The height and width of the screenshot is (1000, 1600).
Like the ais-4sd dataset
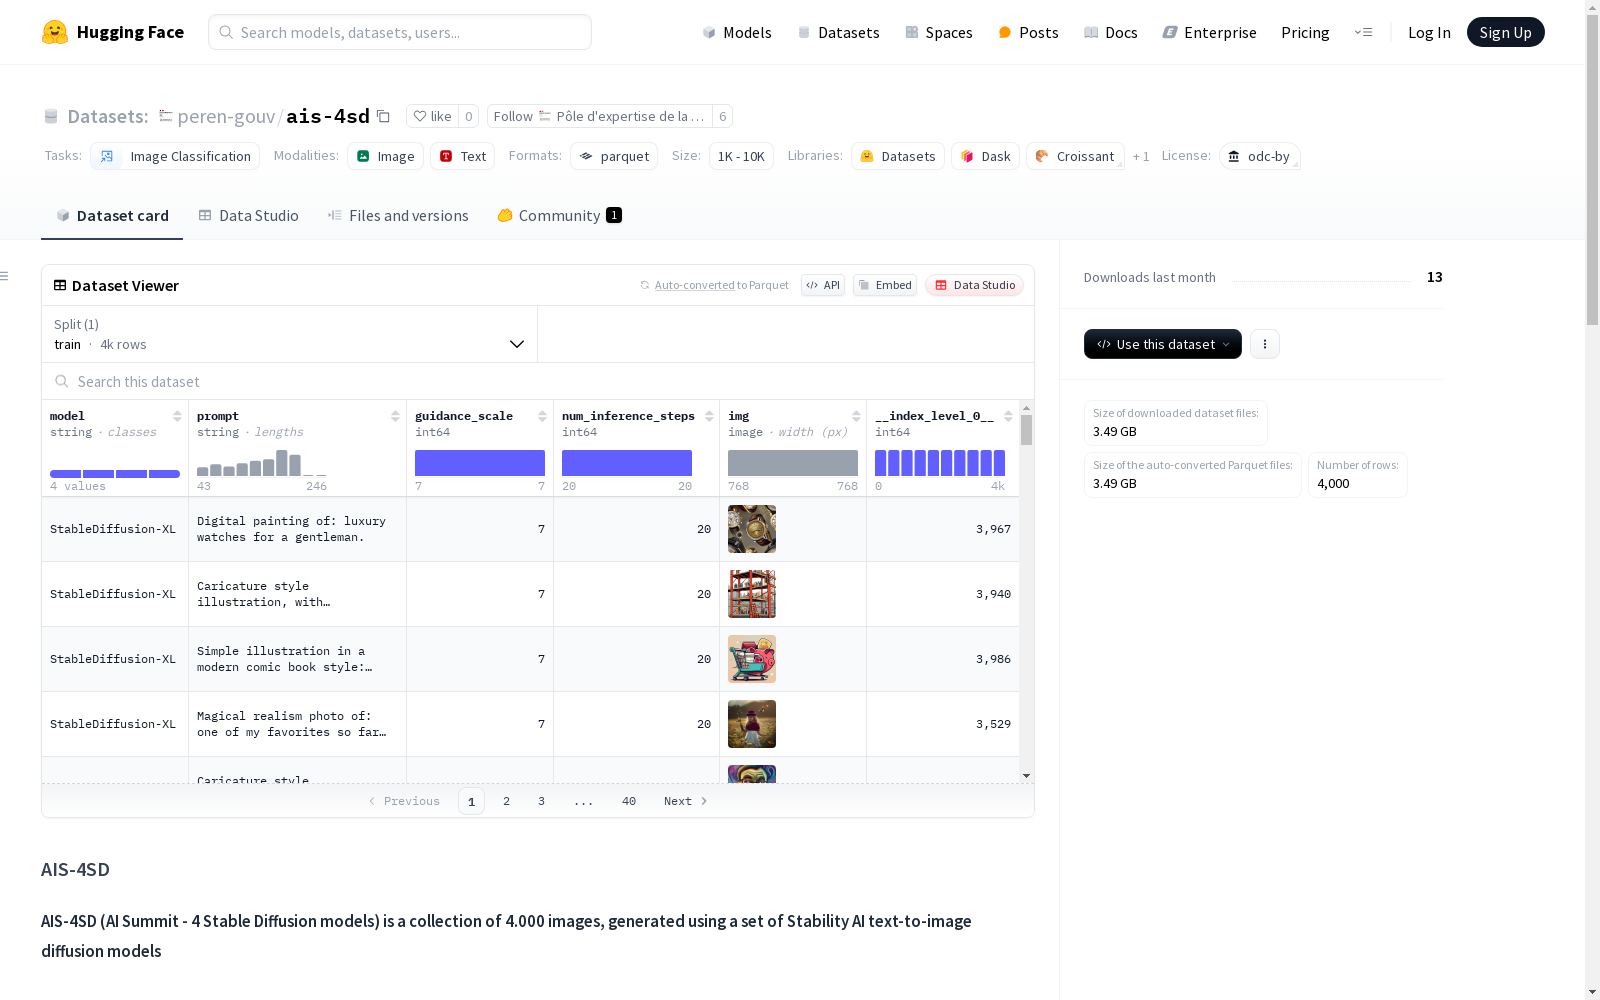(432, 116)
